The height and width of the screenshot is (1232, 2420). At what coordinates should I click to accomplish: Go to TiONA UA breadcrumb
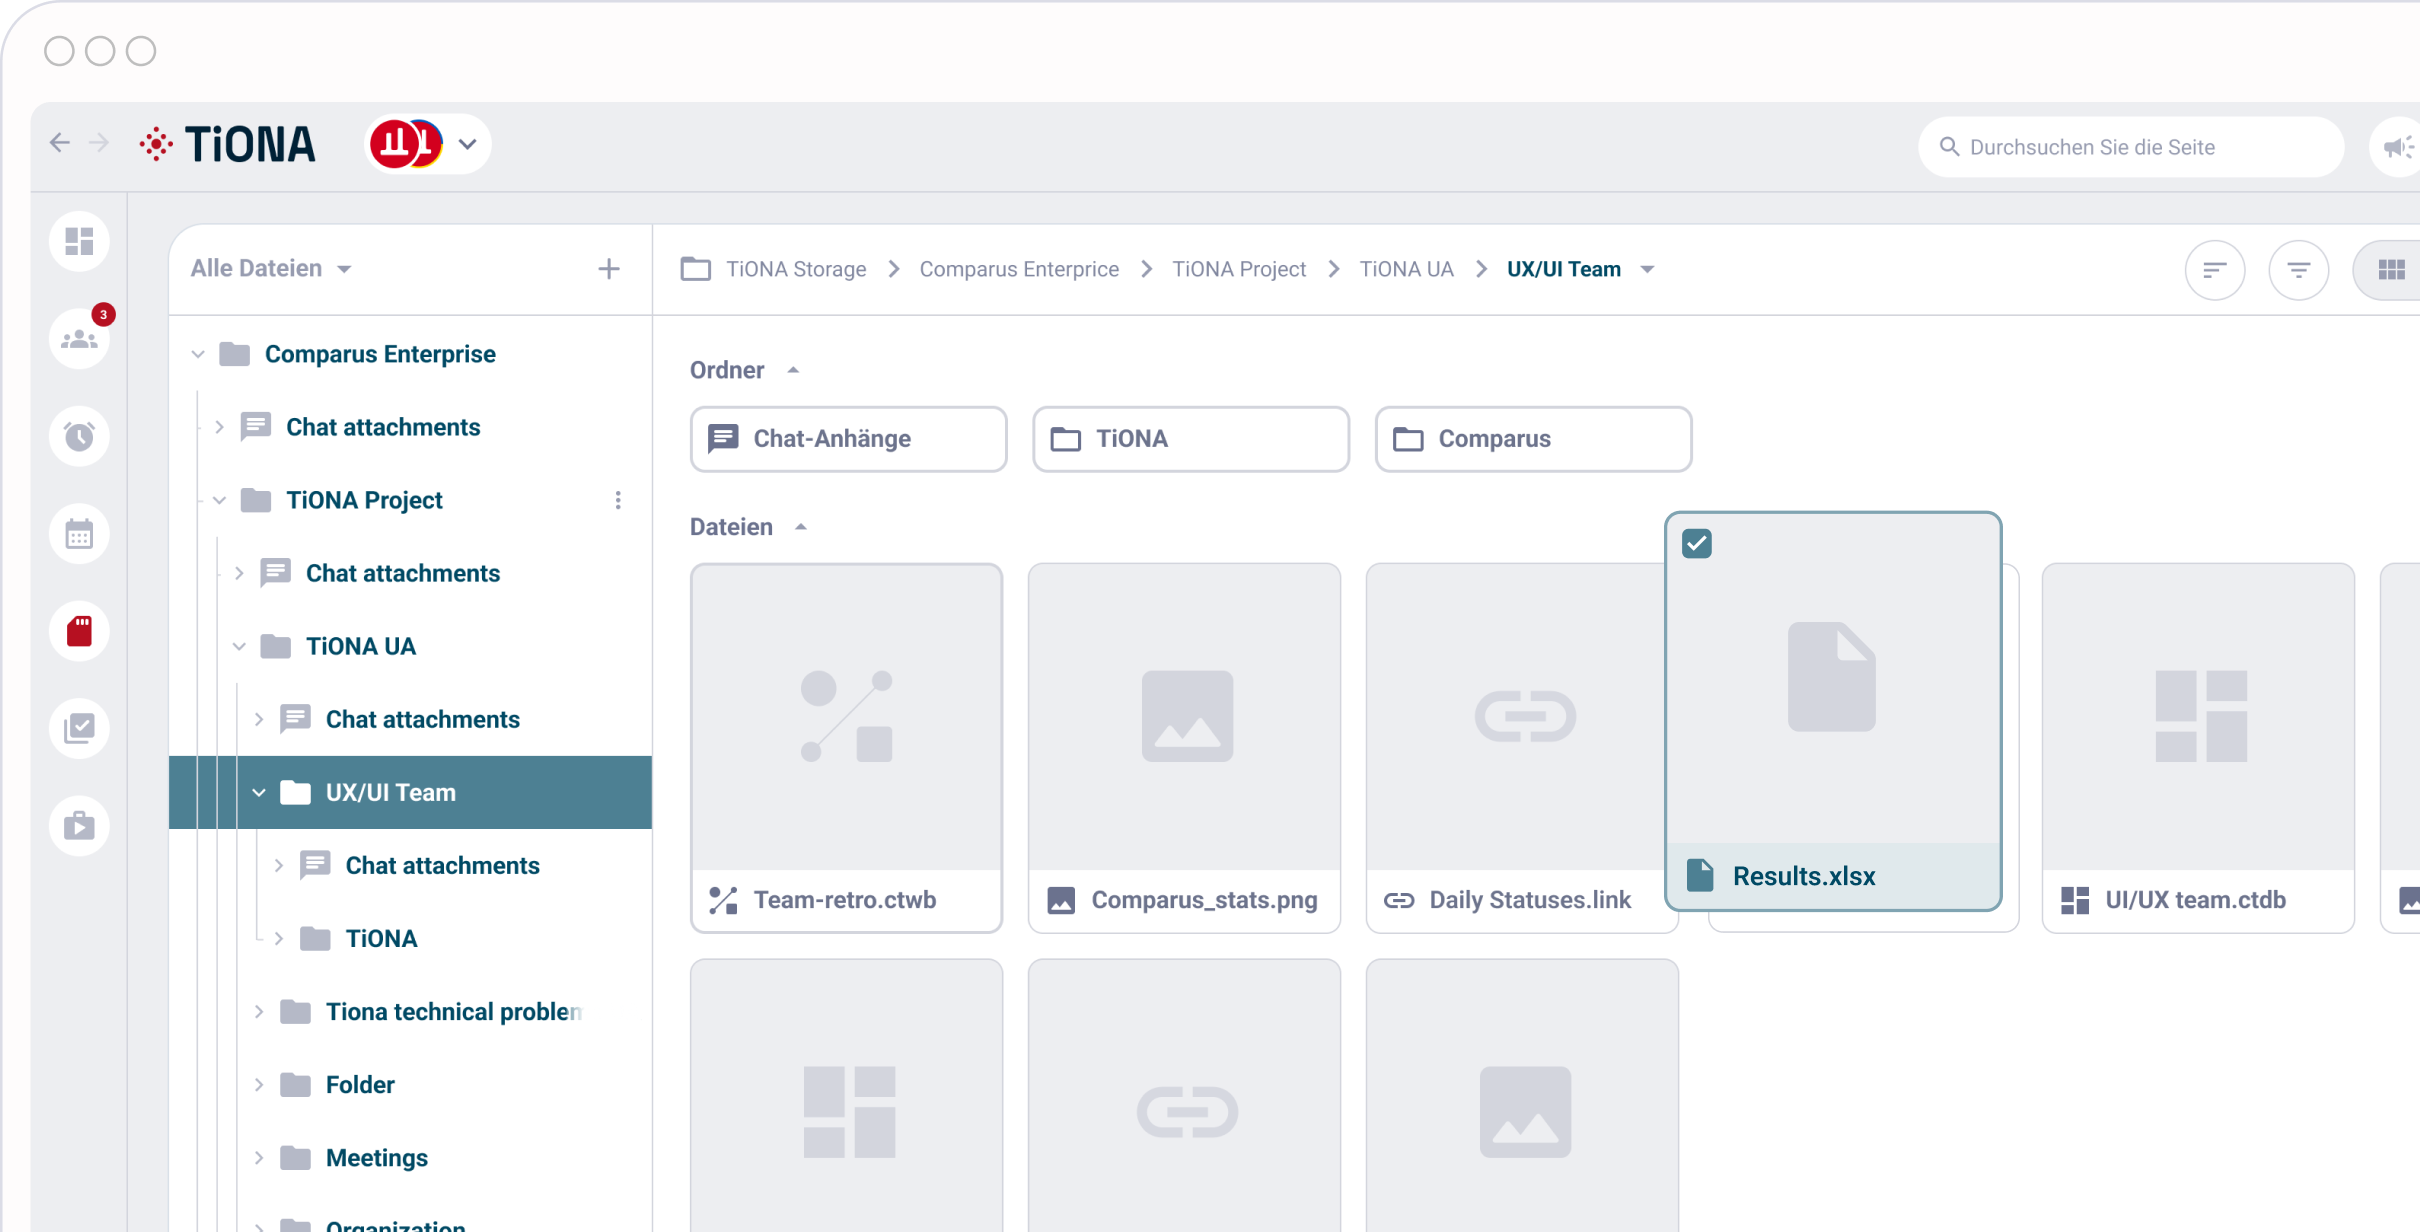[x=1406, y=269]
